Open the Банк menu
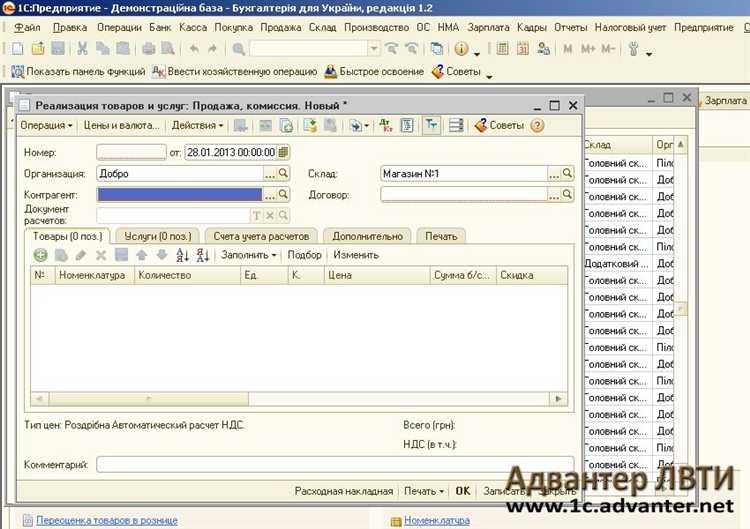The width and height of the screenshot is (750, 529). coord(160,27)
